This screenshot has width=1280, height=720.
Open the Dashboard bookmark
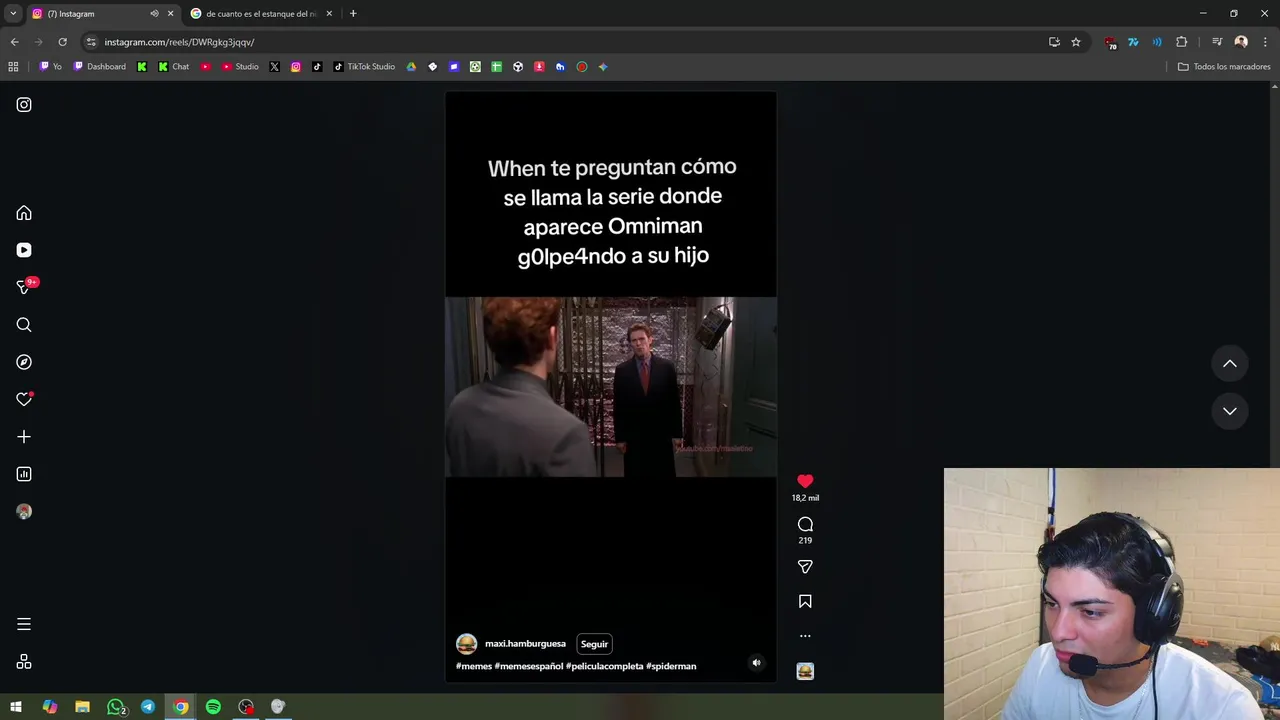(99, 67)
